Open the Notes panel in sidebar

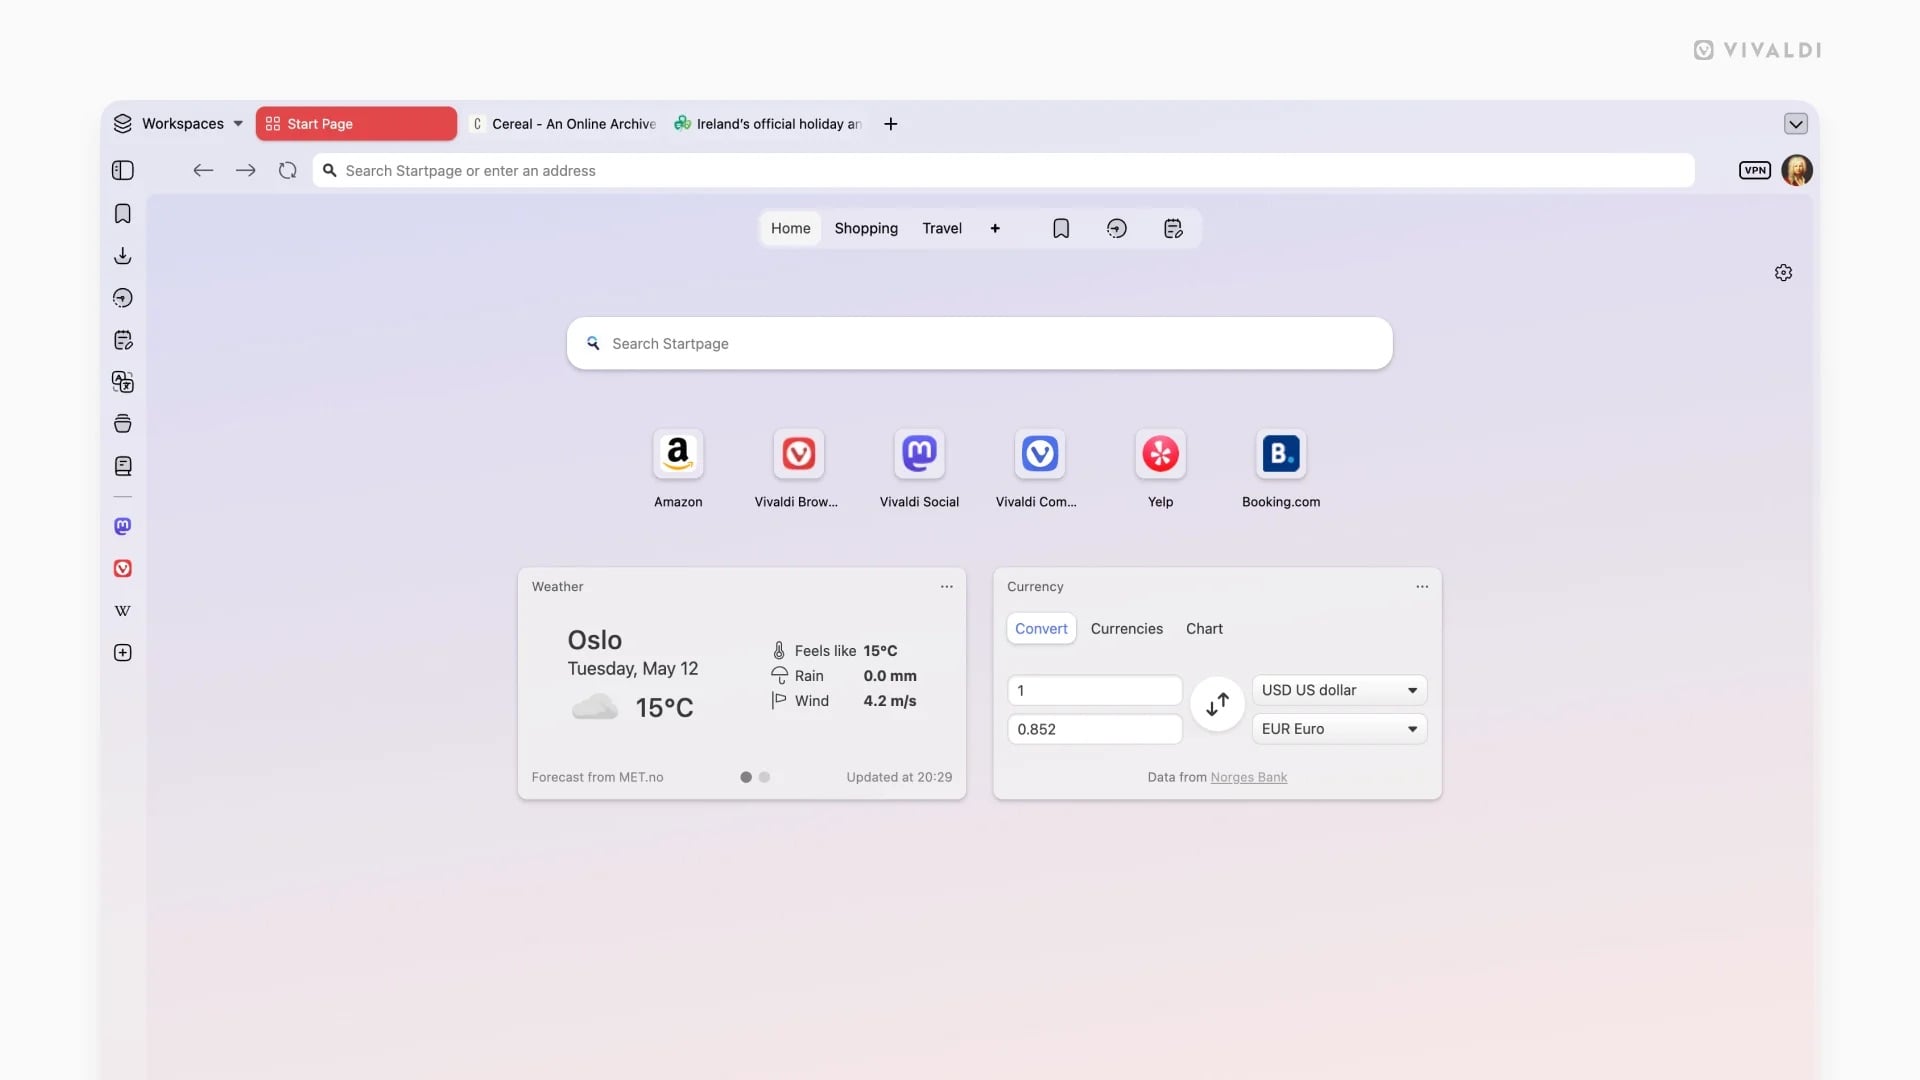click(123, 340)
